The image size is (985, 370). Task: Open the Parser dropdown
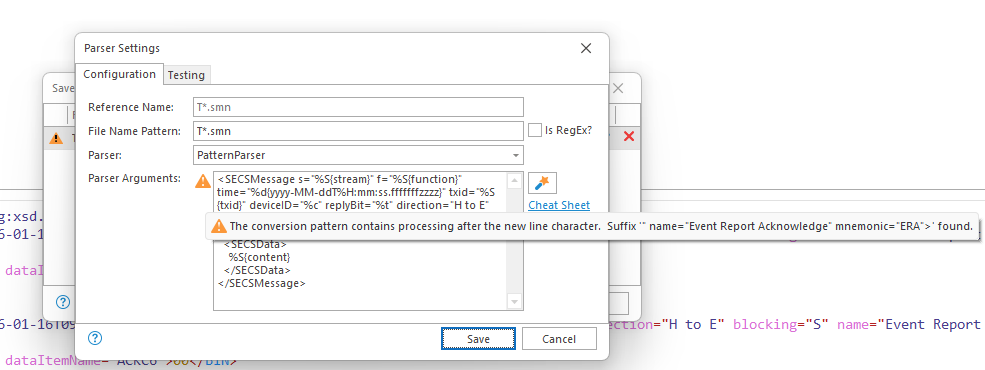(358, 155)
